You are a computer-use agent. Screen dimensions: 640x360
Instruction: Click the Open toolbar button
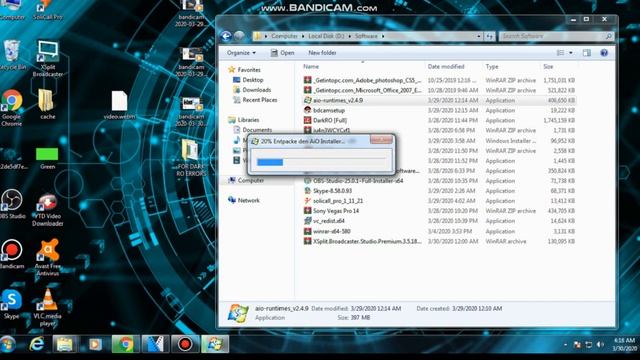(x=282, y=53)
